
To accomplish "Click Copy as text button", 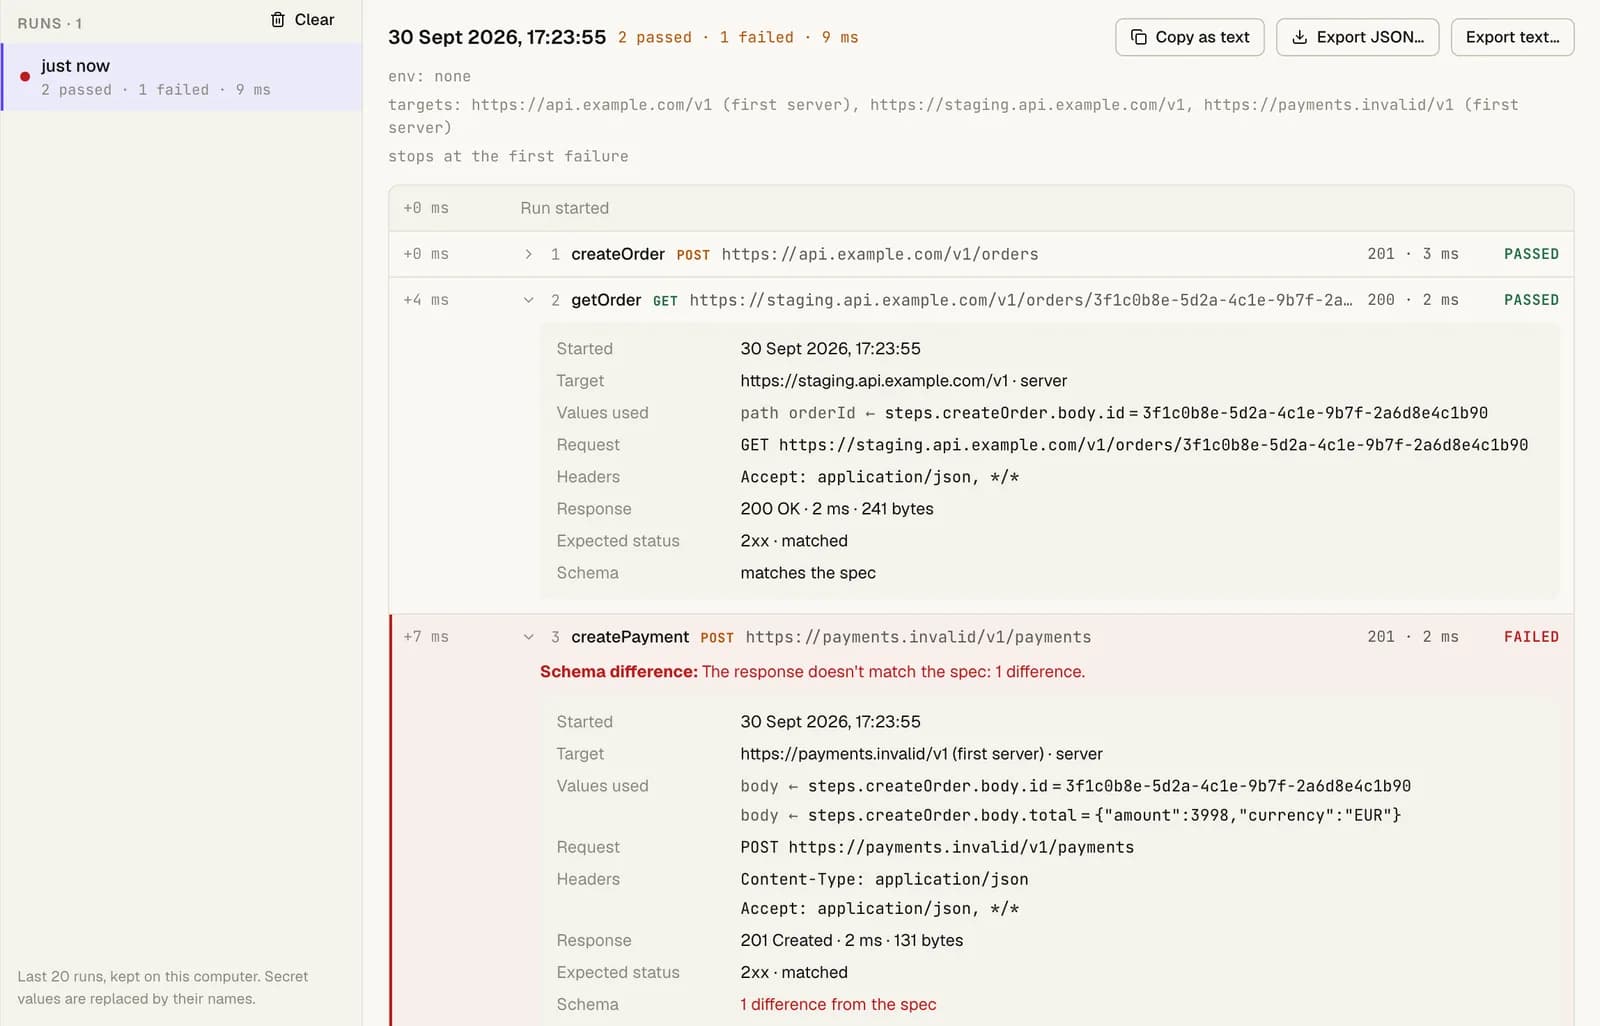I will (1190, 37).
